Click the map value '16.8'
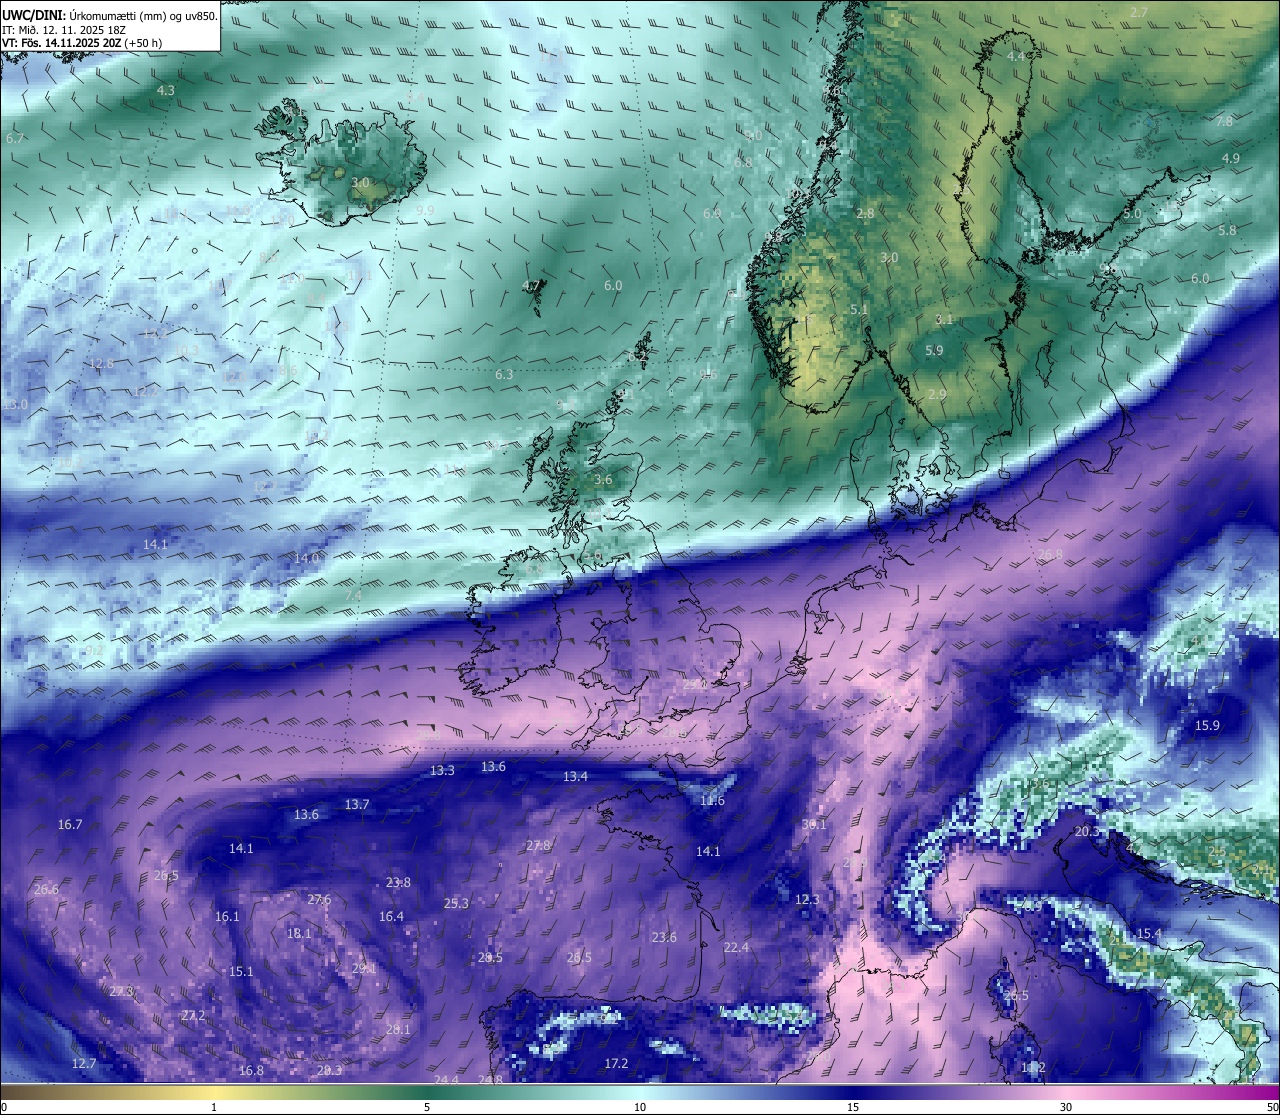This screenshot has height=1115, width=1280. click(x=251, y=1070)
